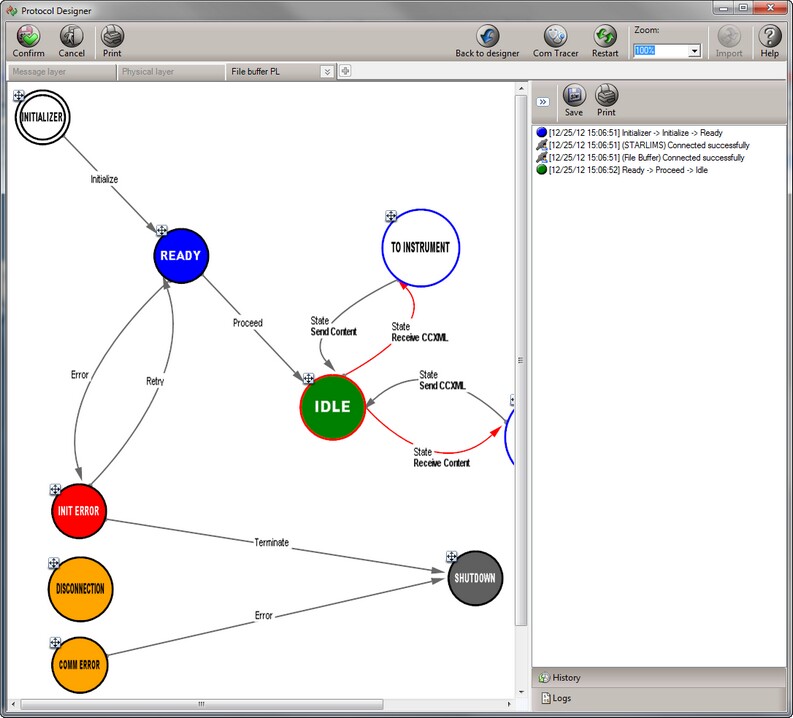Select the gray SHUTDOWN state node
The image size is (793, 718).
[x=475, y=578]
